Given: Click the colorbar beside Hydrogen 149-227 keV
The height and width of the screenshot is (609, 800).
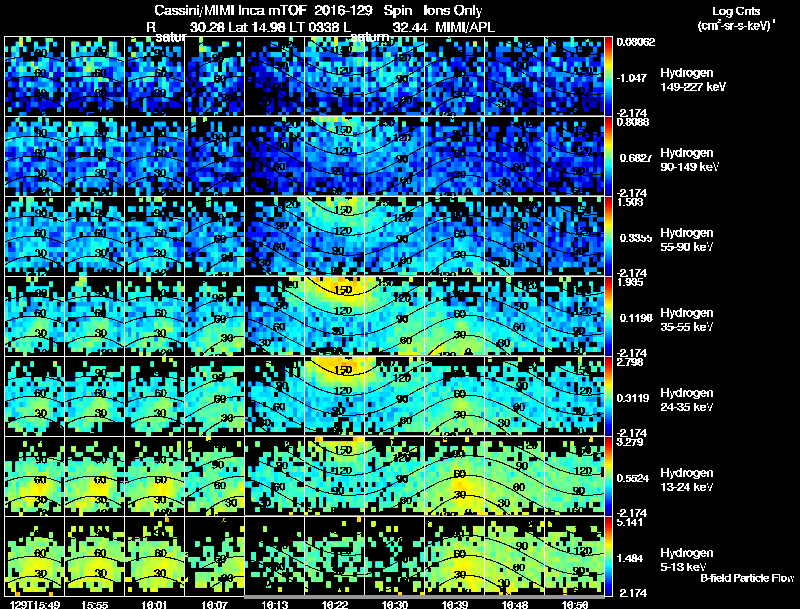Looking at the screenshot, I should pos(608,76).
